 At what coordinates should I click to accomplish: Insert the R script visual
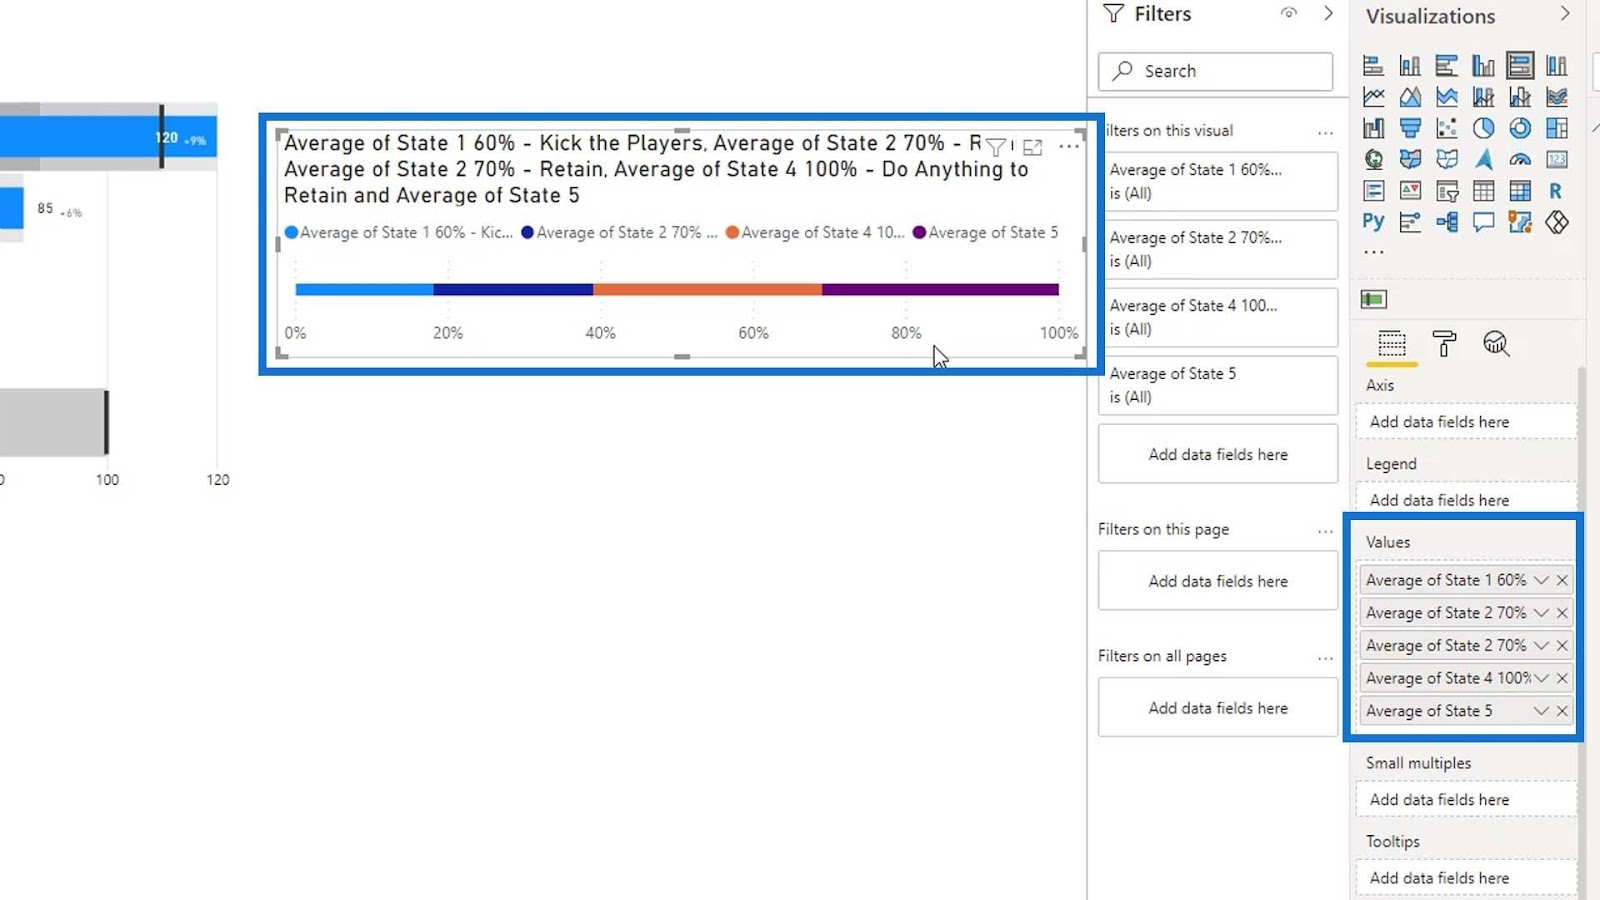tap(1556, 190)
